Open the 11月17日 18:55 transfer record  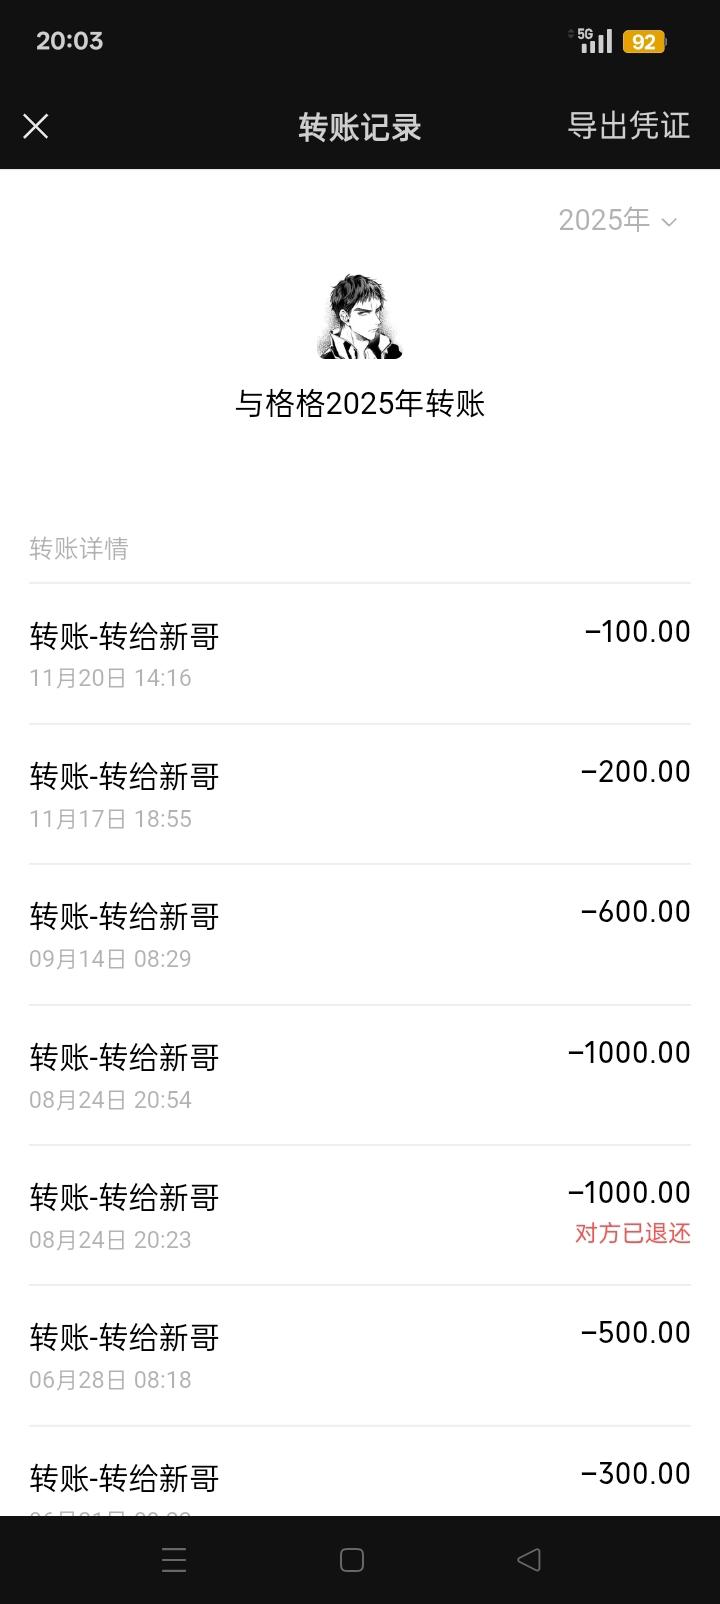pos(360,794)
